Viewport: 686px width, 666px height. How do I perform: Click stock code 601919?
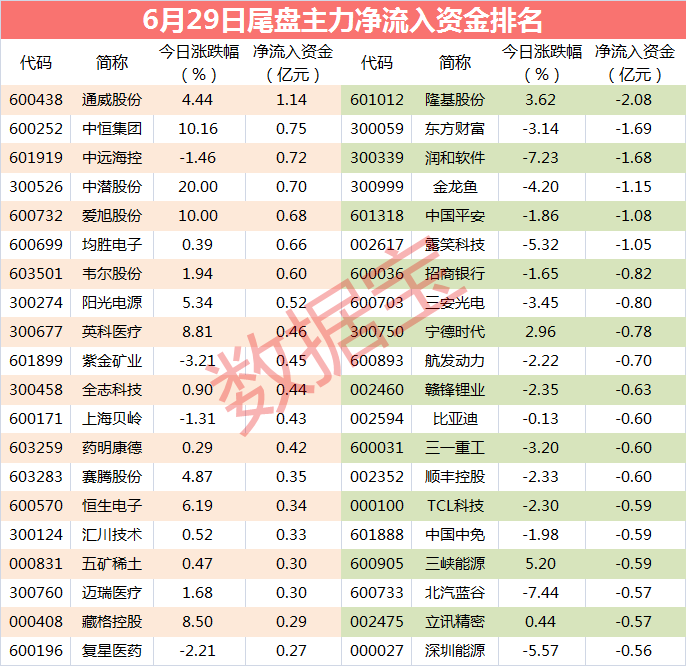click(36, 158)
